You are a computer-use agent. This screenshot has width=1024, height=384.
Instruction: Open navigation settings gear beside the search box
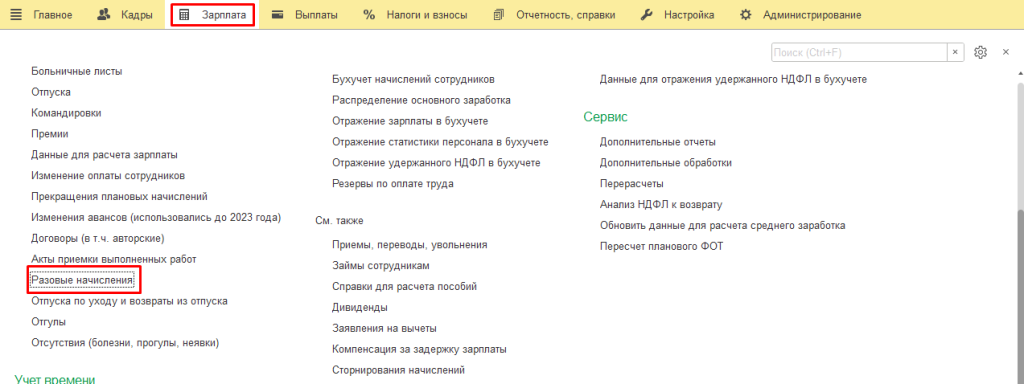(x=980, y=52)
